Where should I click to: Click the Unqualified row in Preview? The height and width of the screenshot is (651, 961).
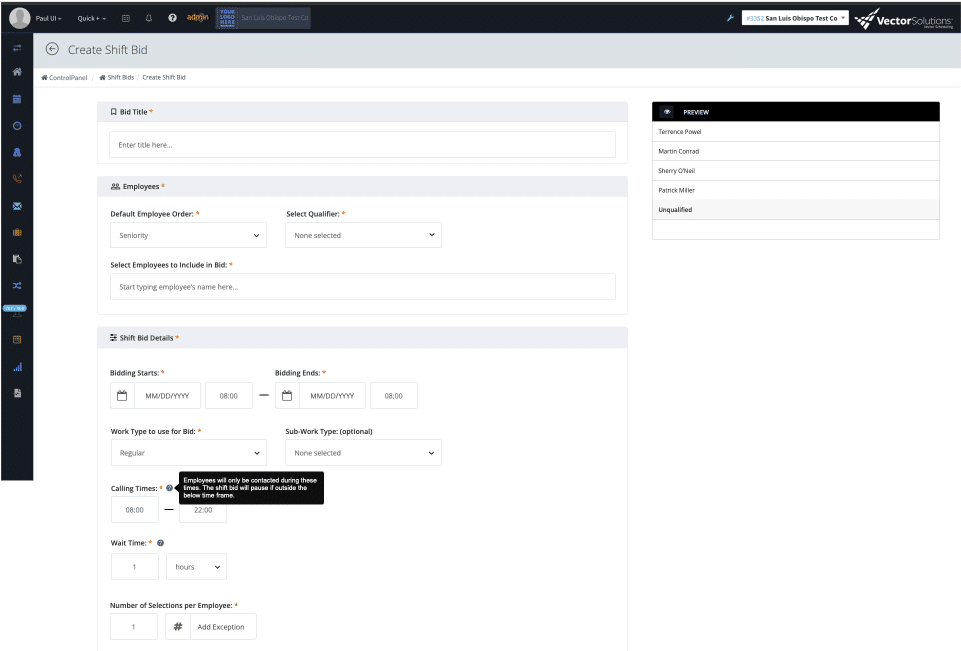[x=796, y=210]
